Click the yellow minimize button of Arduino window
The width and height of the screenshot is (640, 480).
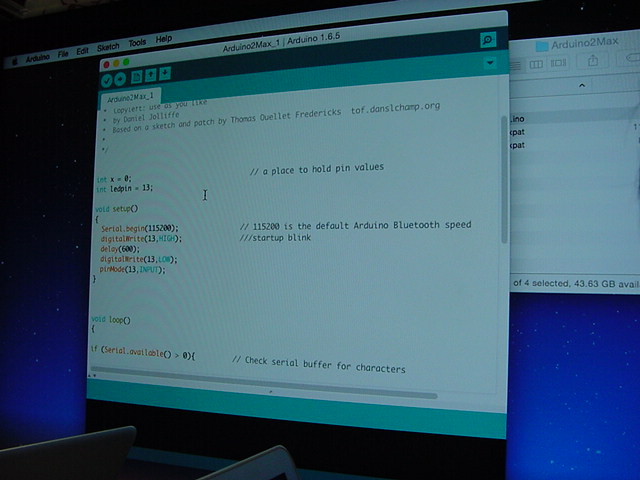point(116,63)
